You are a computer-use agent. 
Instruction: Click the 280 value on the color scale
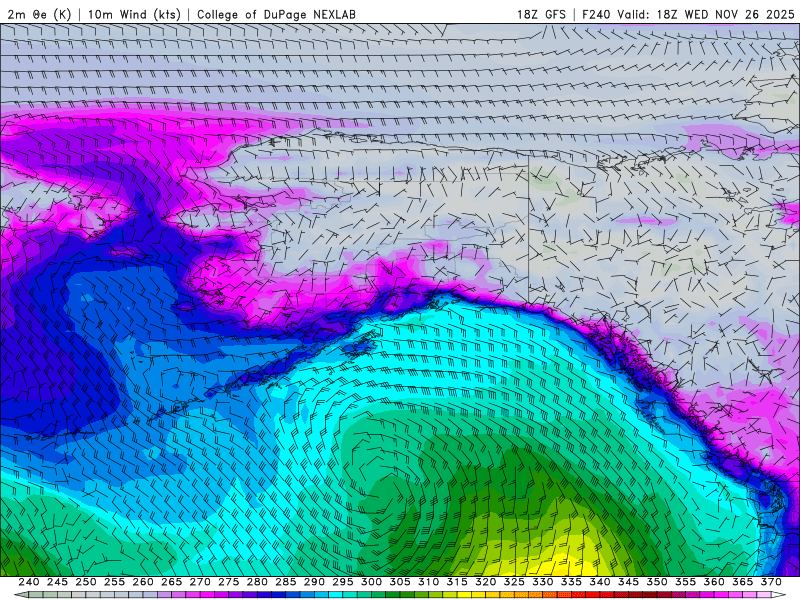pos(257,582)
